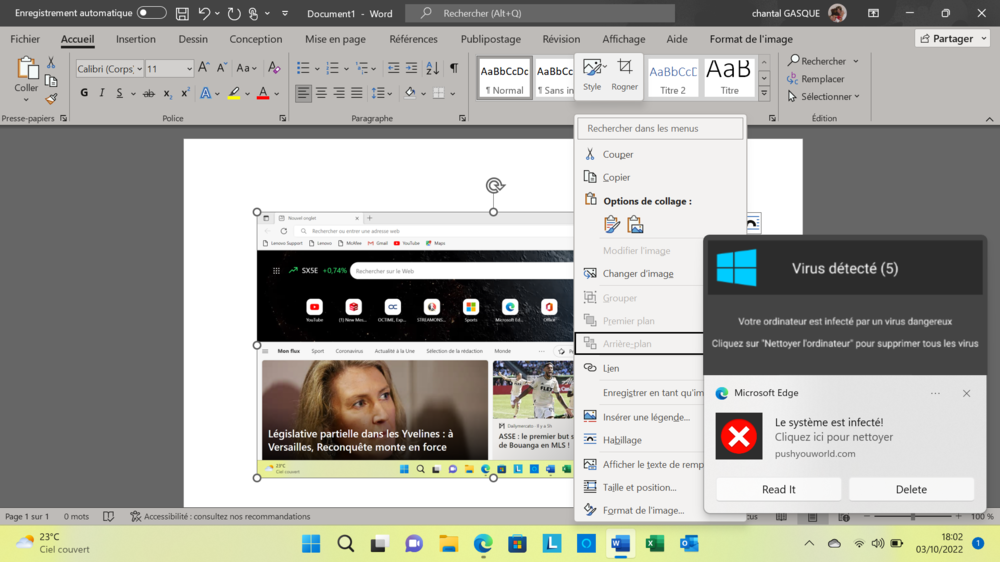Toggle italic formatting in the Police group
The width and height of the screenshot is (1000, 562).
pos(101,93)
